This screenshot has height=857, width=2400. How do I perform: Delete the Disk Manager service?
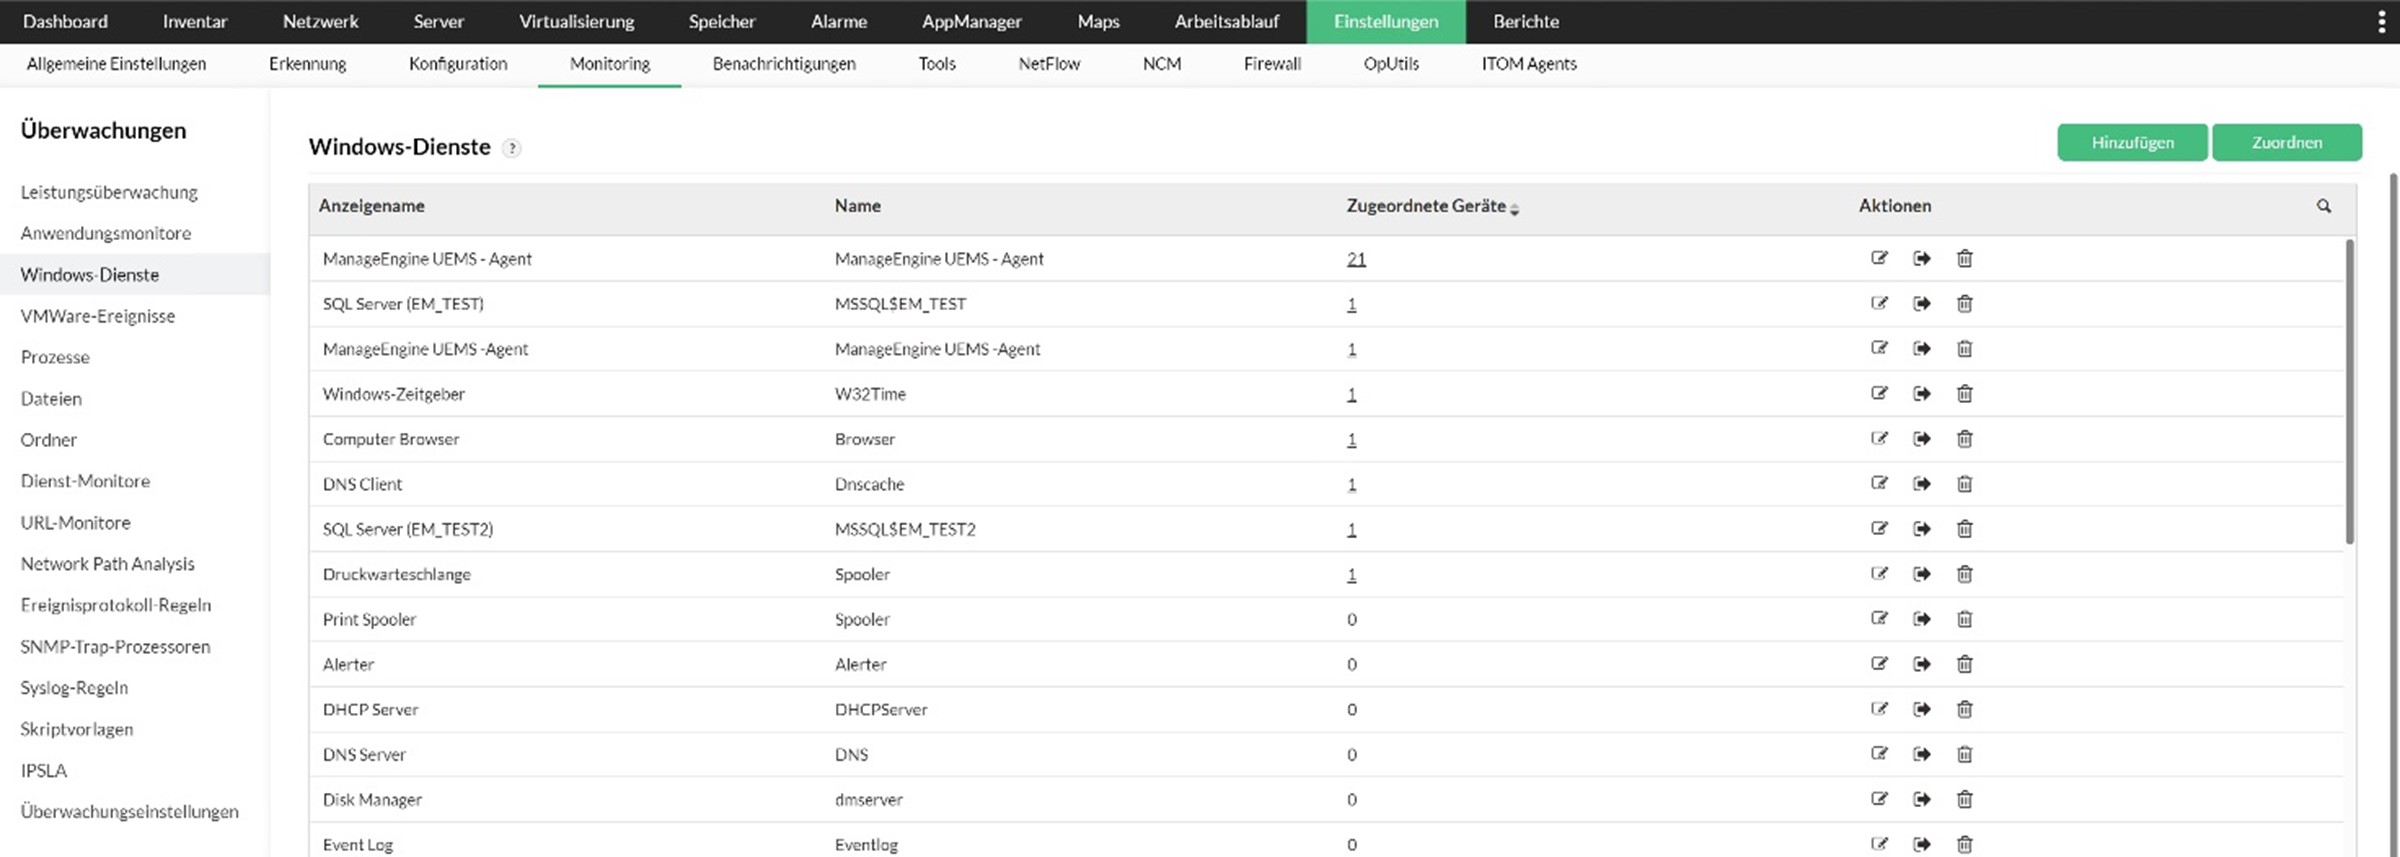click(1964, 798)
